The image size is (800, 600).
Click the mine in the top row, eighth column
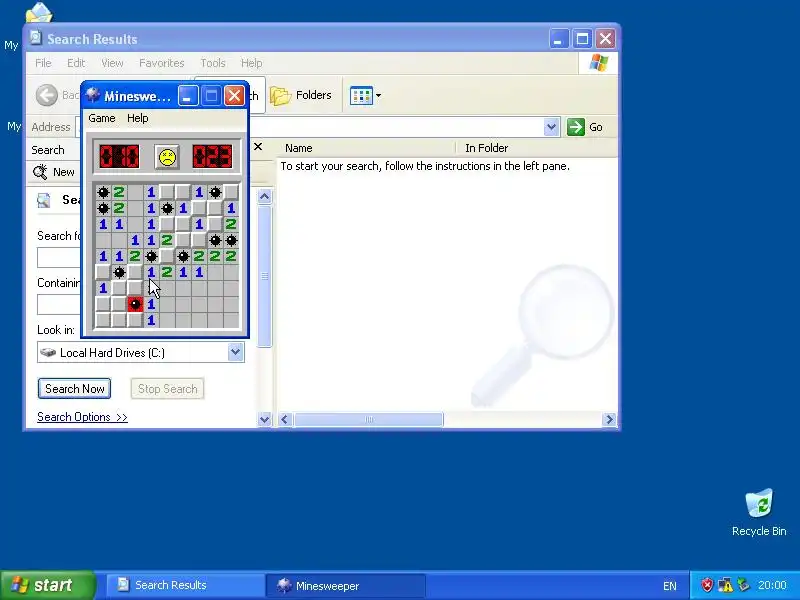[215, 192]
